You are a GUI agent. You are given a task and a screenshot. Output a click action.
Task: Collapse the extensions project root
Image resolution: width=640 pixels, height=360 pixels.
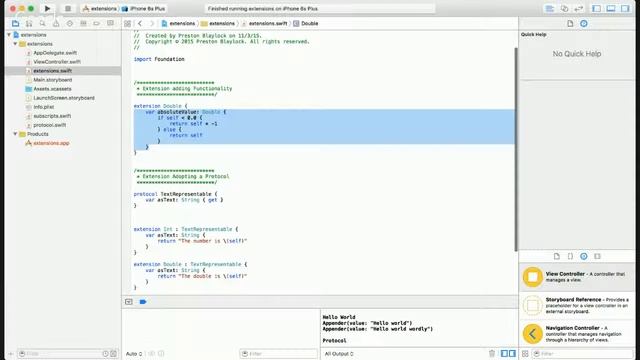coord(9,35)
